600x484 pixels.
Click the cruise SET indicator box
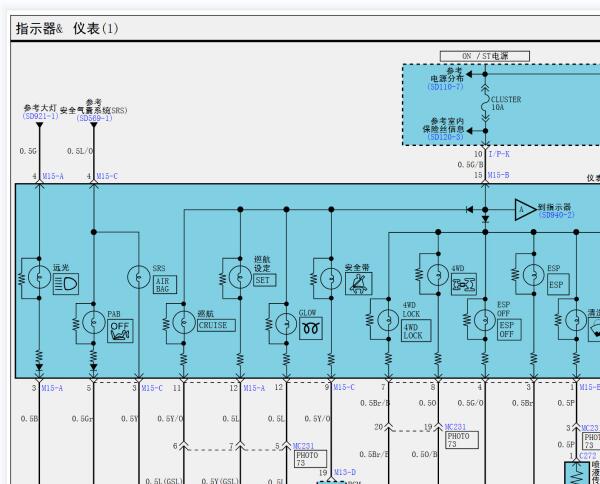pyautogui.click(x=264, y=280)
